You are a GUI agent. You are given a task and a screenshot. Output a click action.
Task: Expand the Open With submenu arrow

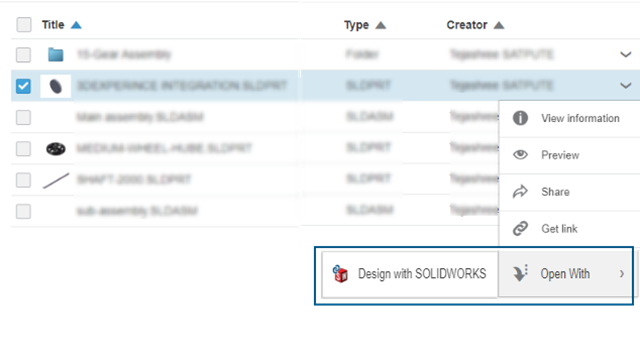tap(622, 274)
